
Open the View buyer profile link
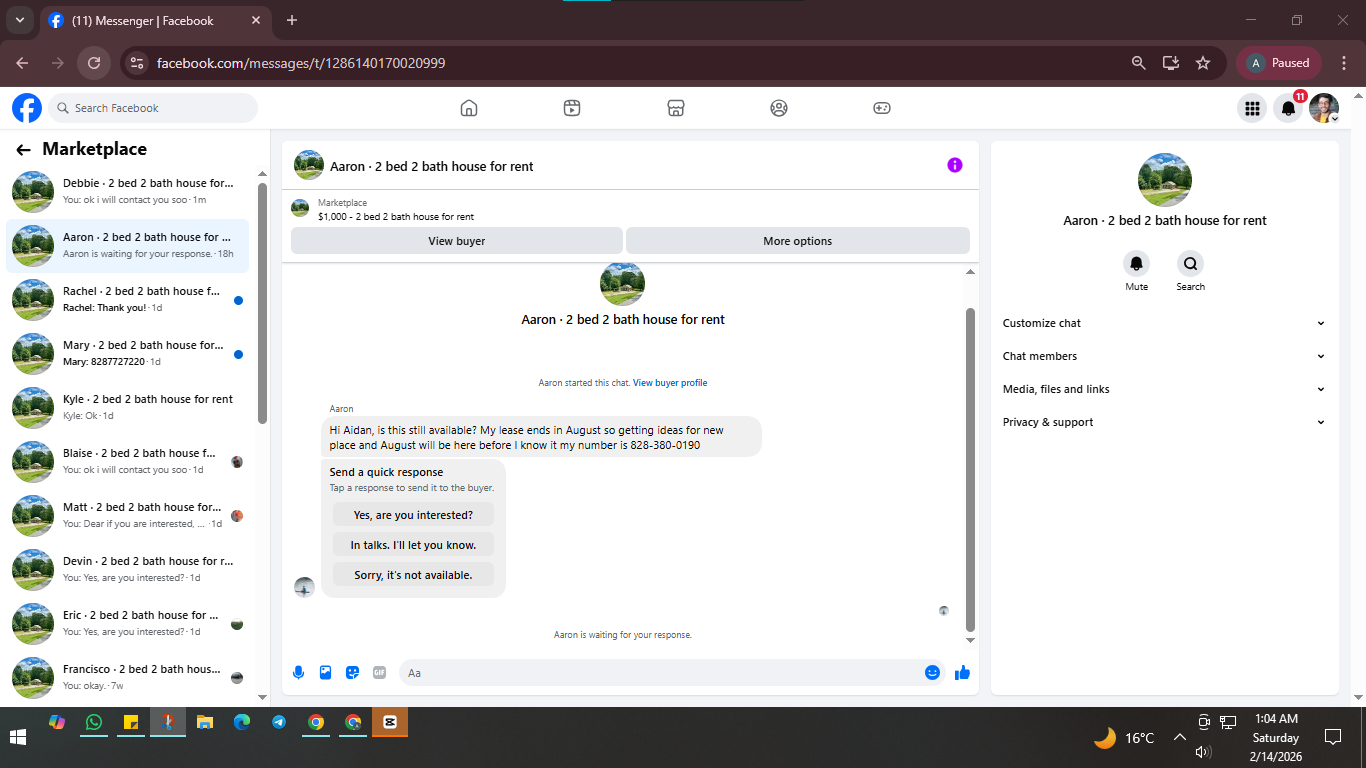tap(670, 383)
